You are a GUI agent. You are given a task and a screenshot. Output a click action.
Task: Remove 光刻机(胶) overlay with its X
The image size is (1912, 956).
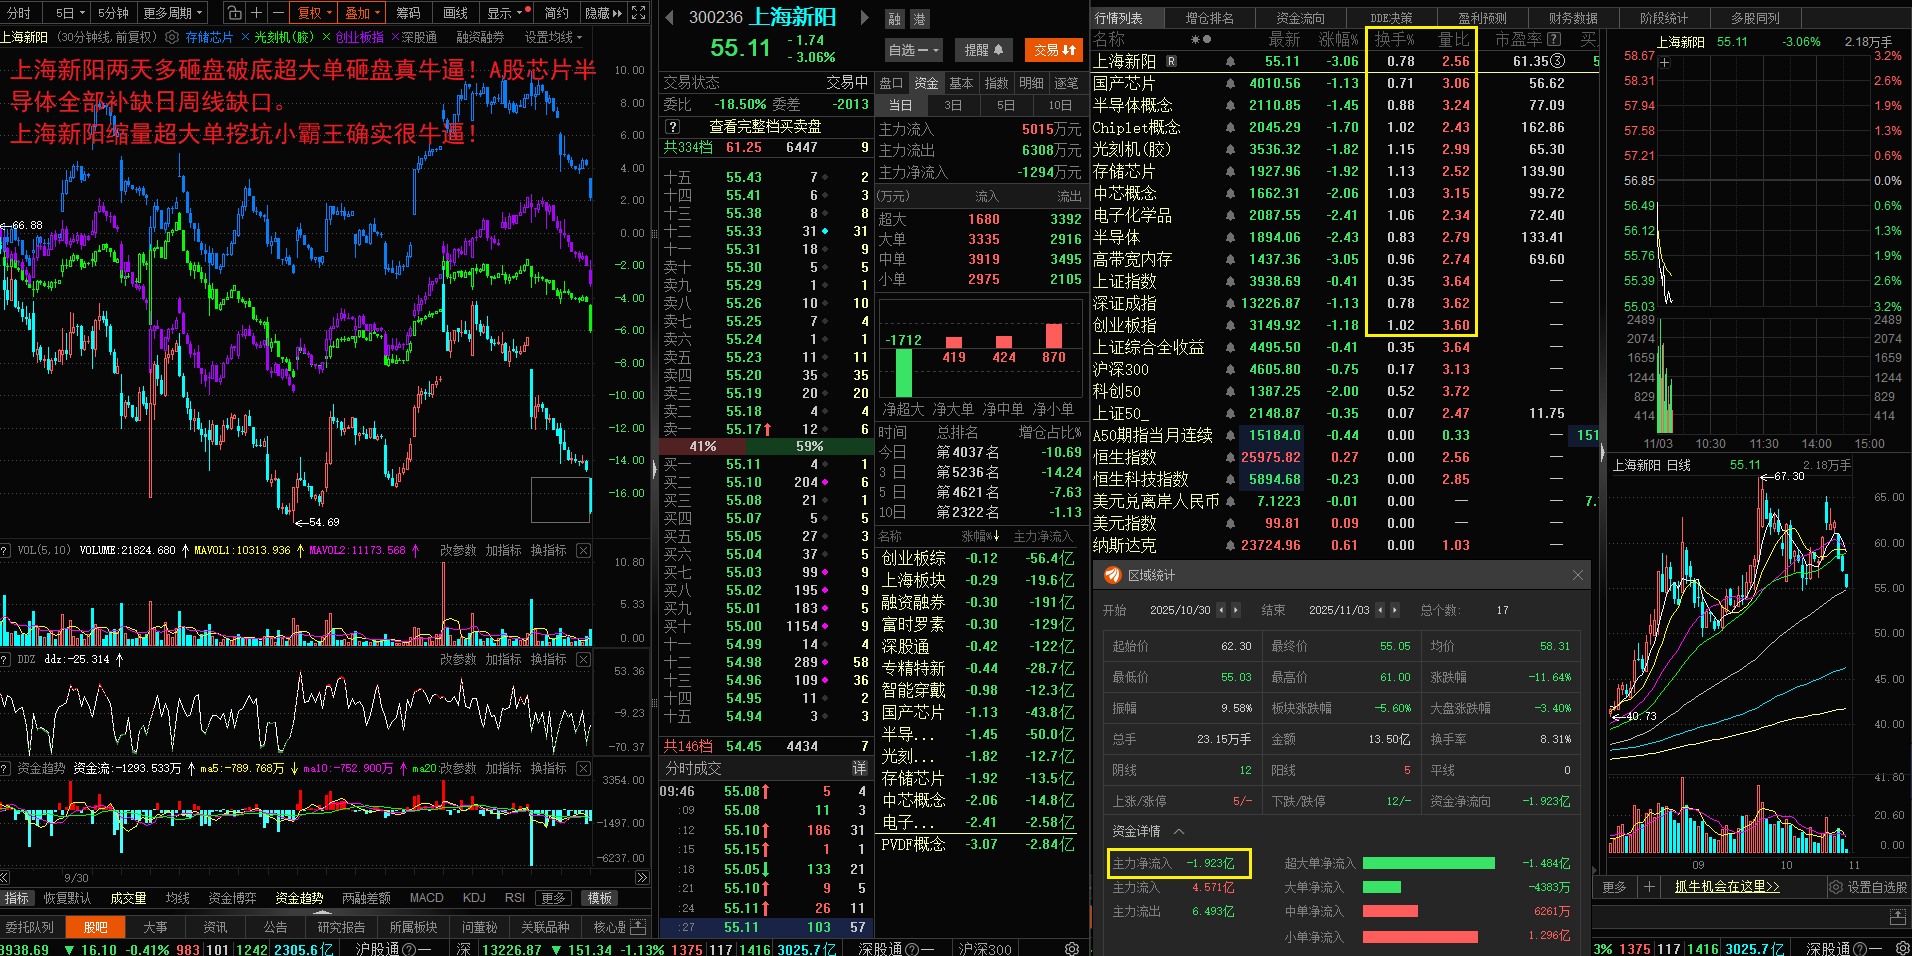(326, 37)
